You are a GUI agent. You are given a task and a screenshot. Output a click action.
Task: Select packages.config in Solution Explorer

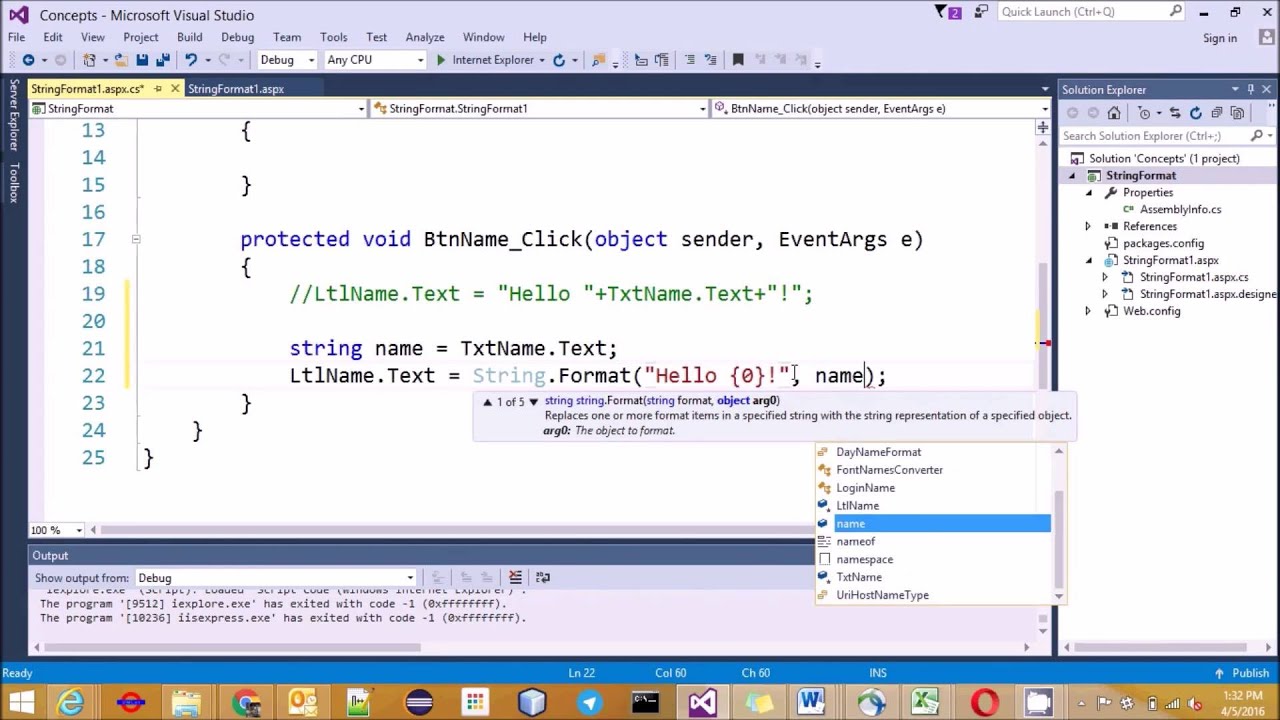point(1163,244)
